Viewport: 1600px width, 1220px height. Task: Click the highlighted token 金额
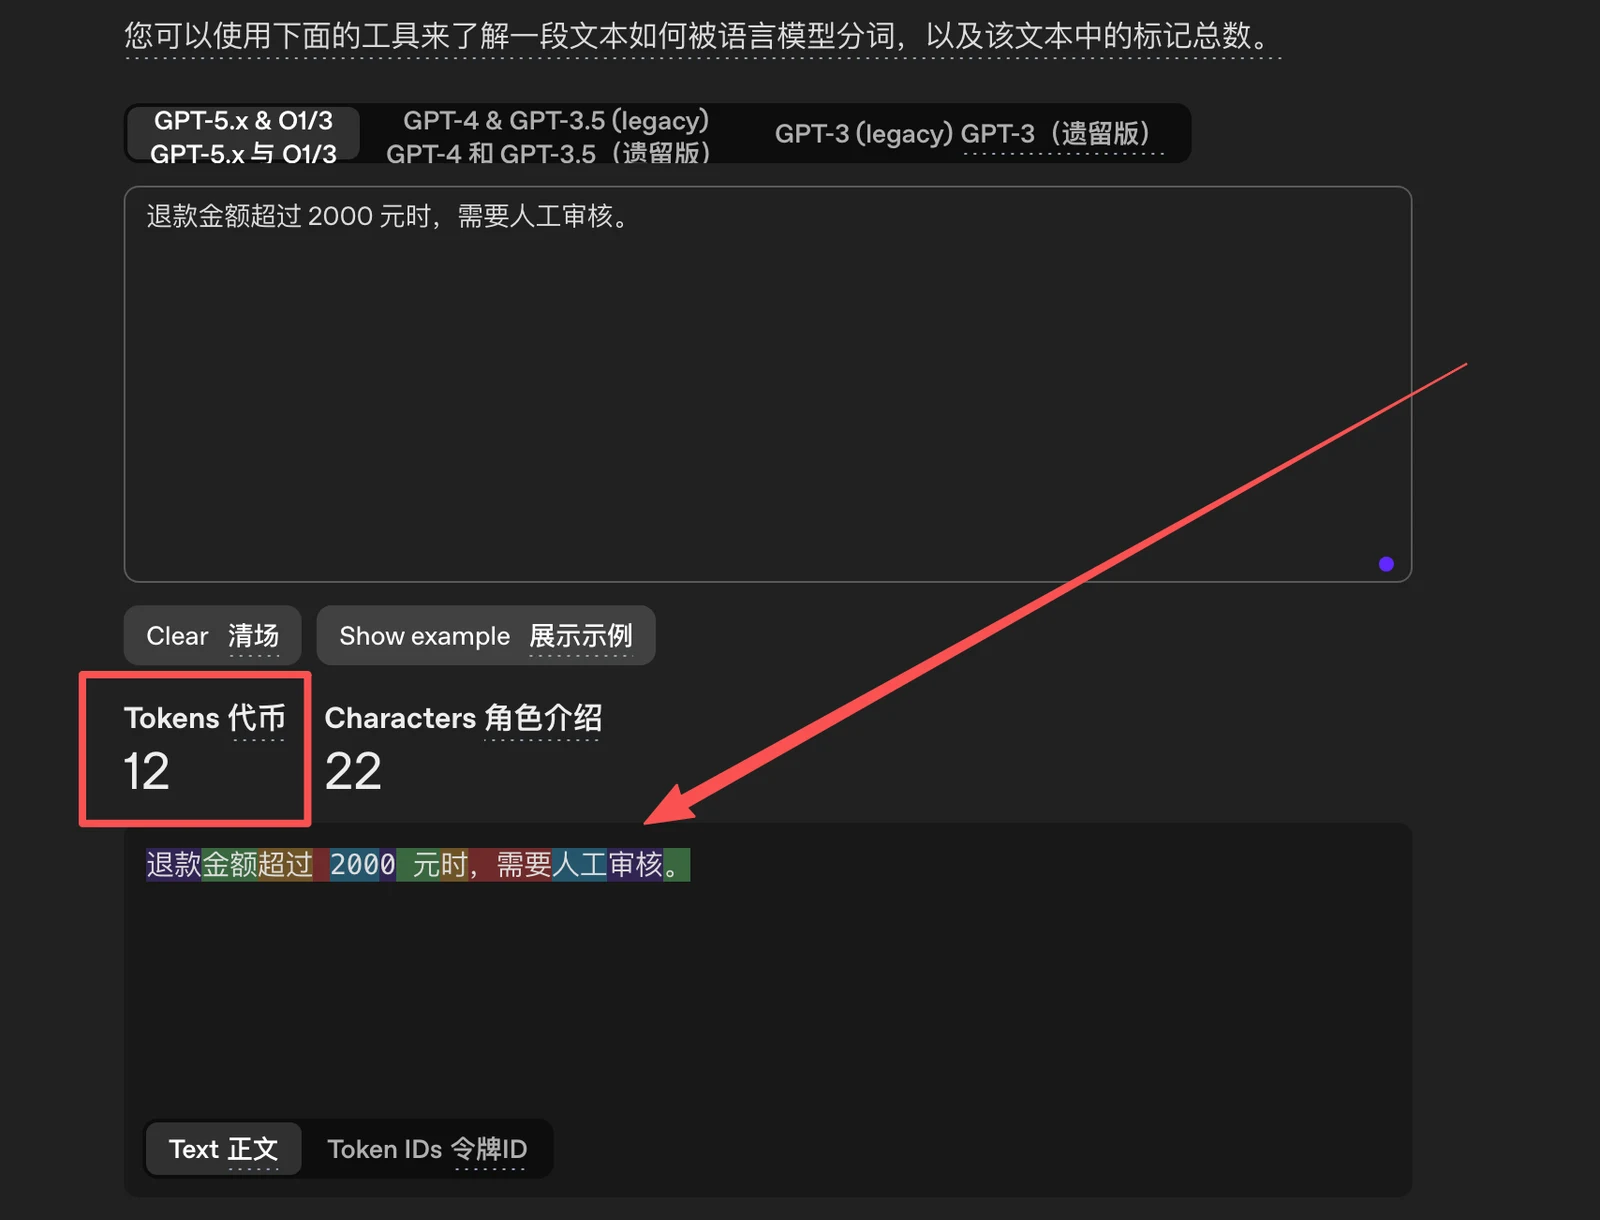[x=230, y=864]
